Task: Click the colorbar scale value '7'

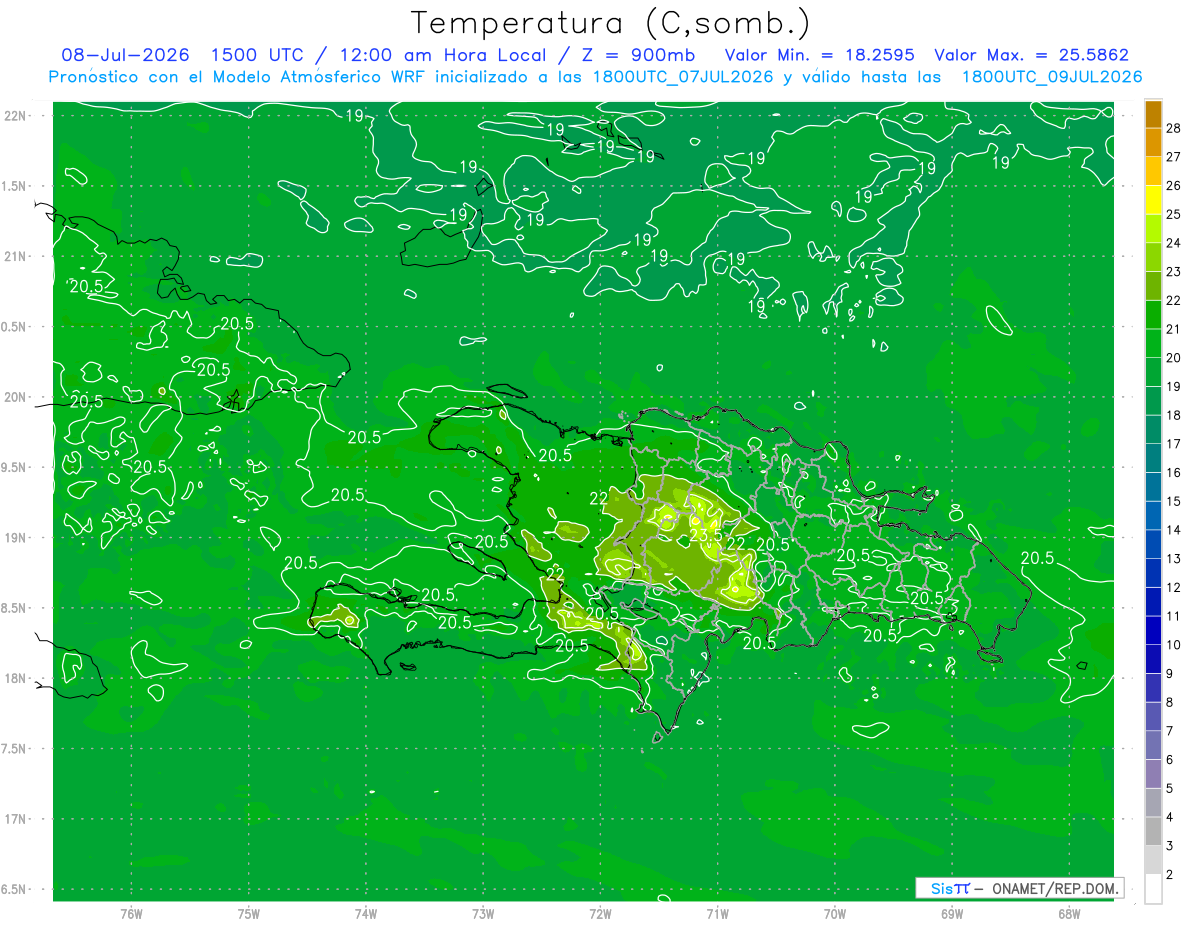Action: point(1171,731)
